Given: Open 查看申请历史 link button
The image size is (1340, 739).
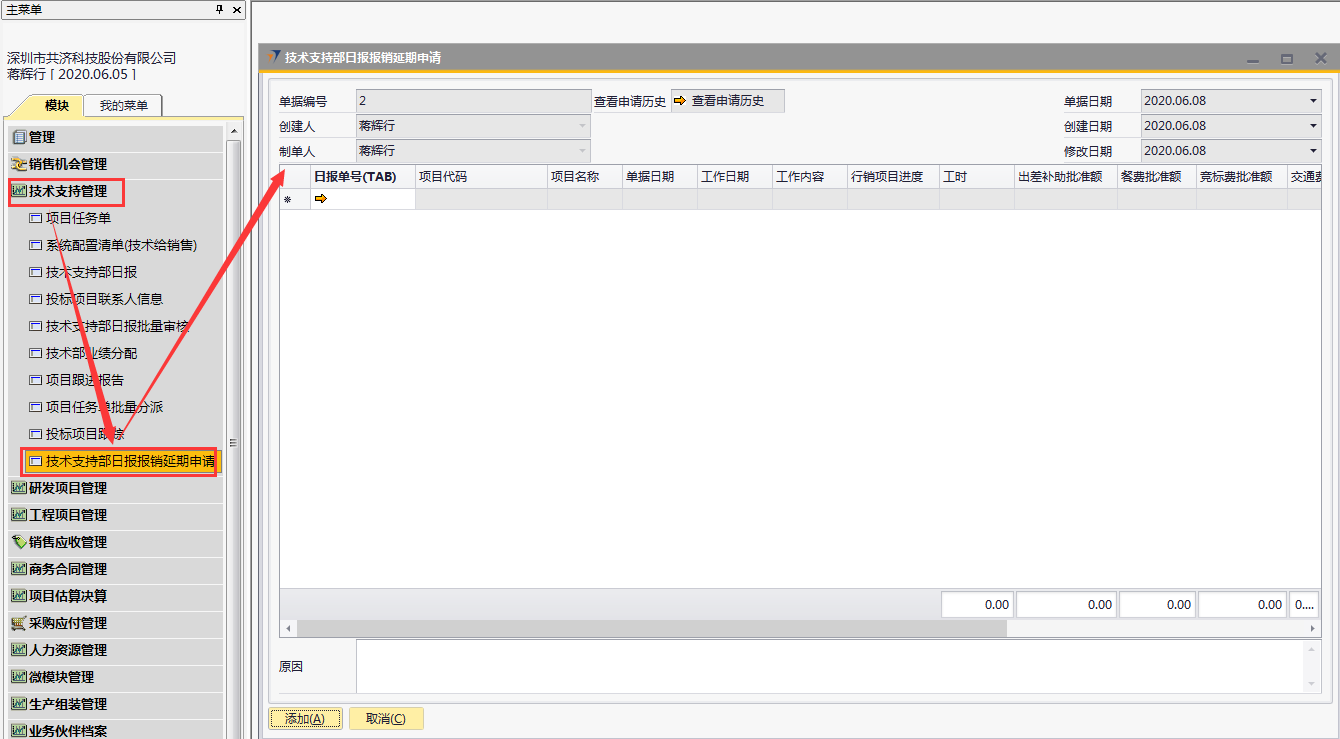Looking at the screenshot, I should (x=727, y=101).
